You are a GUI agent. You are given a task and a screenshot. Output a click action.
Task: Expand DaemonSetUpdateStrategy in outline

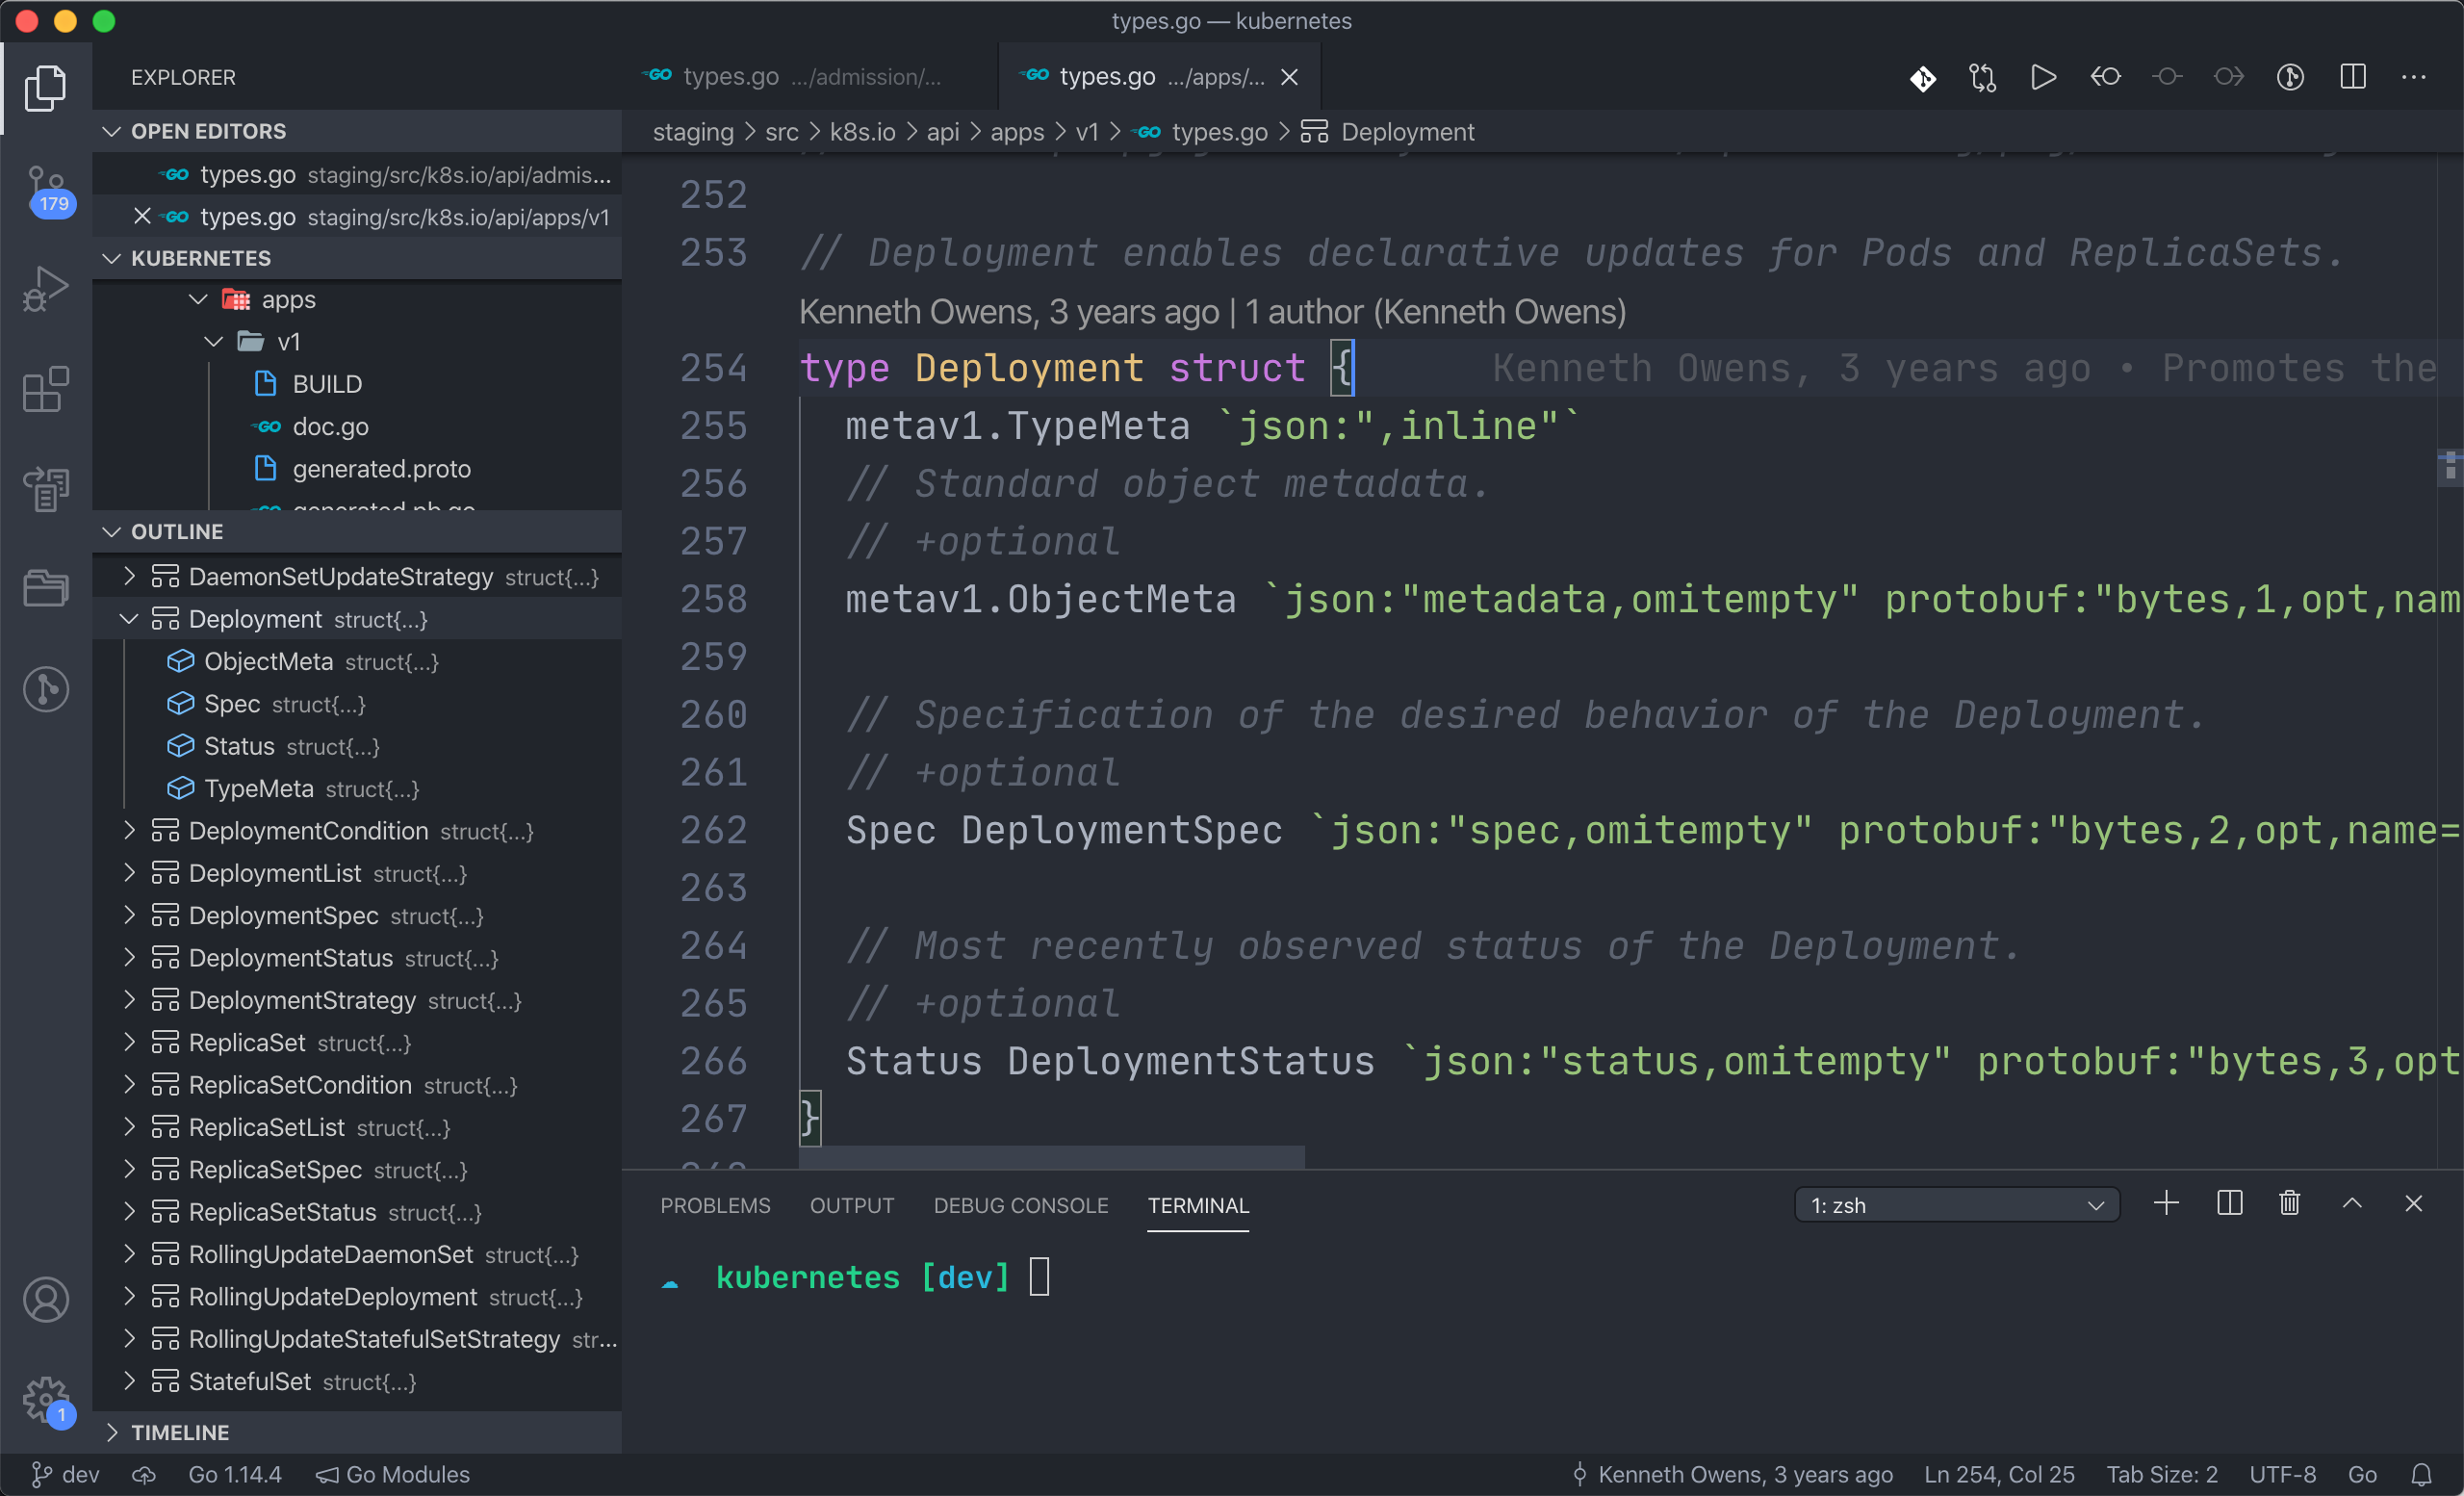[x=129, y=576]
